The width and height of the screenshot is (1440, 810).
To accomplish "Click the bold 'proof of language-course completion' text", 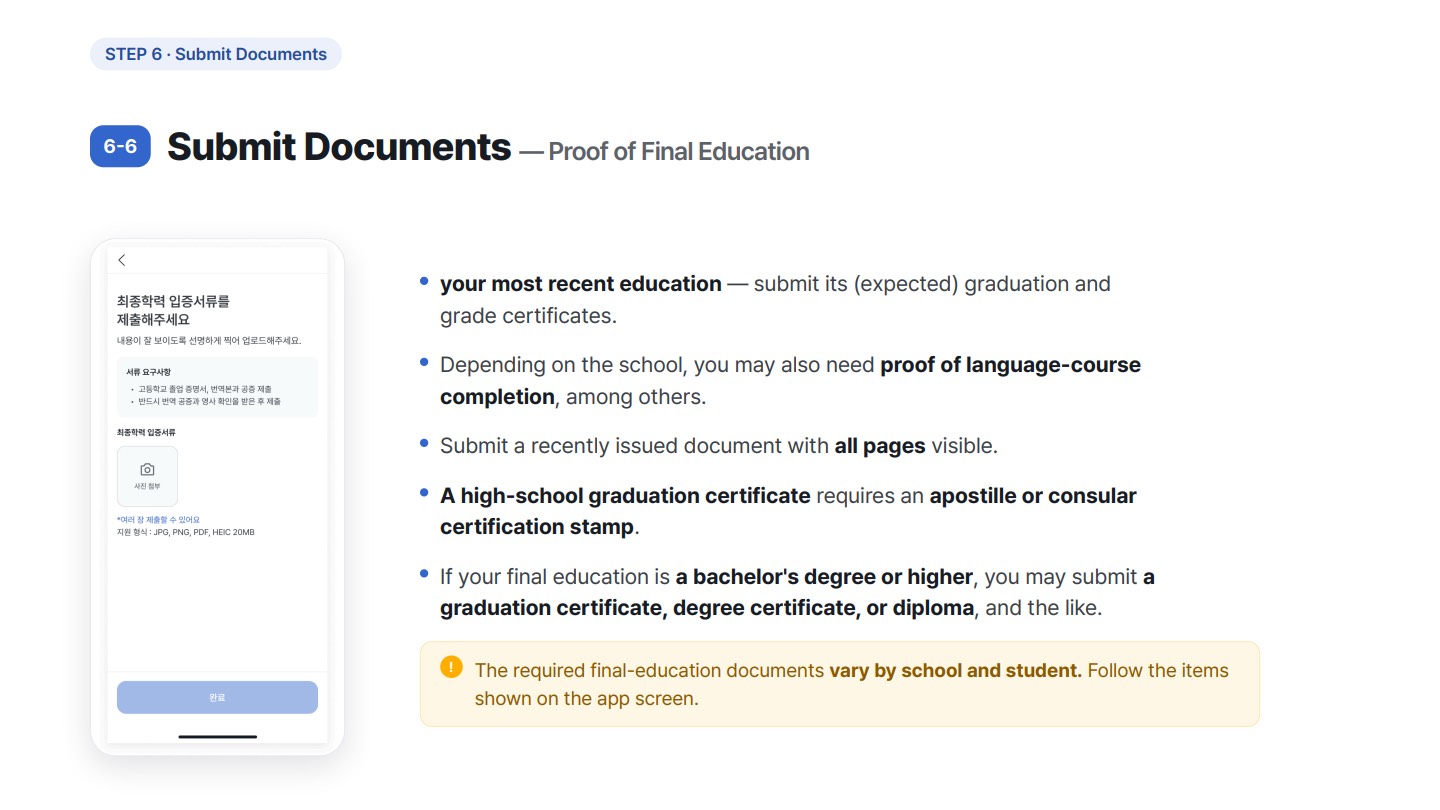I will (x=790, y=381).
